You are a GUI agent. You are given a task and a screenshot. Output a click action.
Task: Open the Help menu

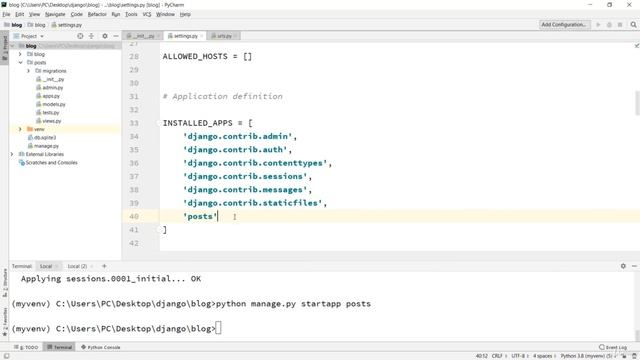coord(185,14)
